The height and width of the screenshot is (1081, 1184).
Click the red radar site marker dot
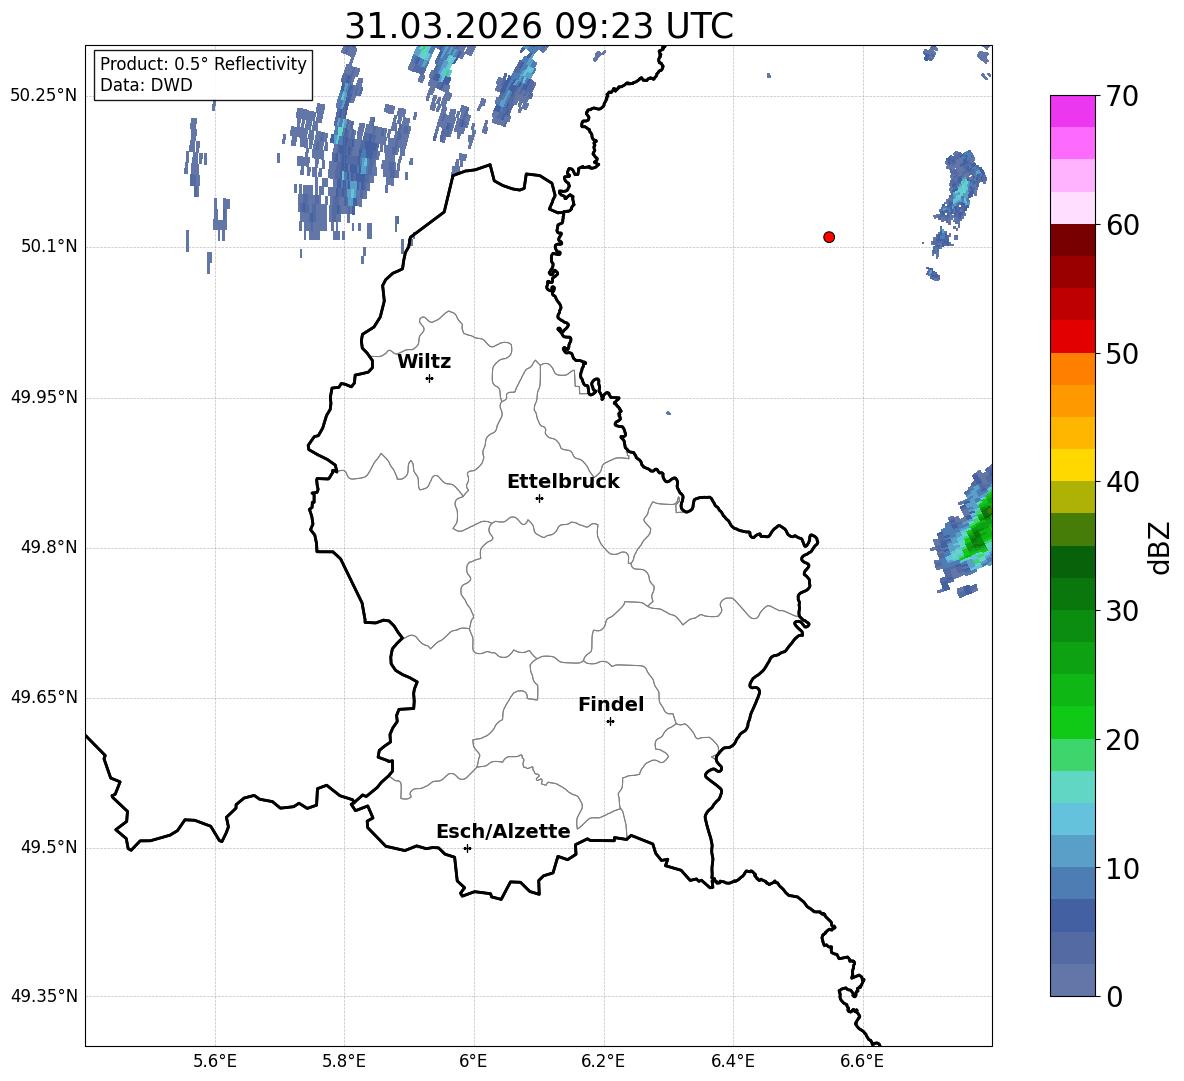click(829, 237)
